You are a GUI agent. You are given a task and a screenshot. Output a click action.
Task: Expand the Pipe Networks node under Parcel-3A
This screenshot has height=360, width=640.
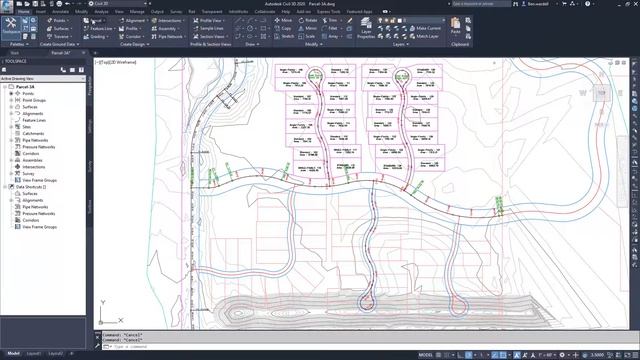pyautogui.click(x=11, y=140)
